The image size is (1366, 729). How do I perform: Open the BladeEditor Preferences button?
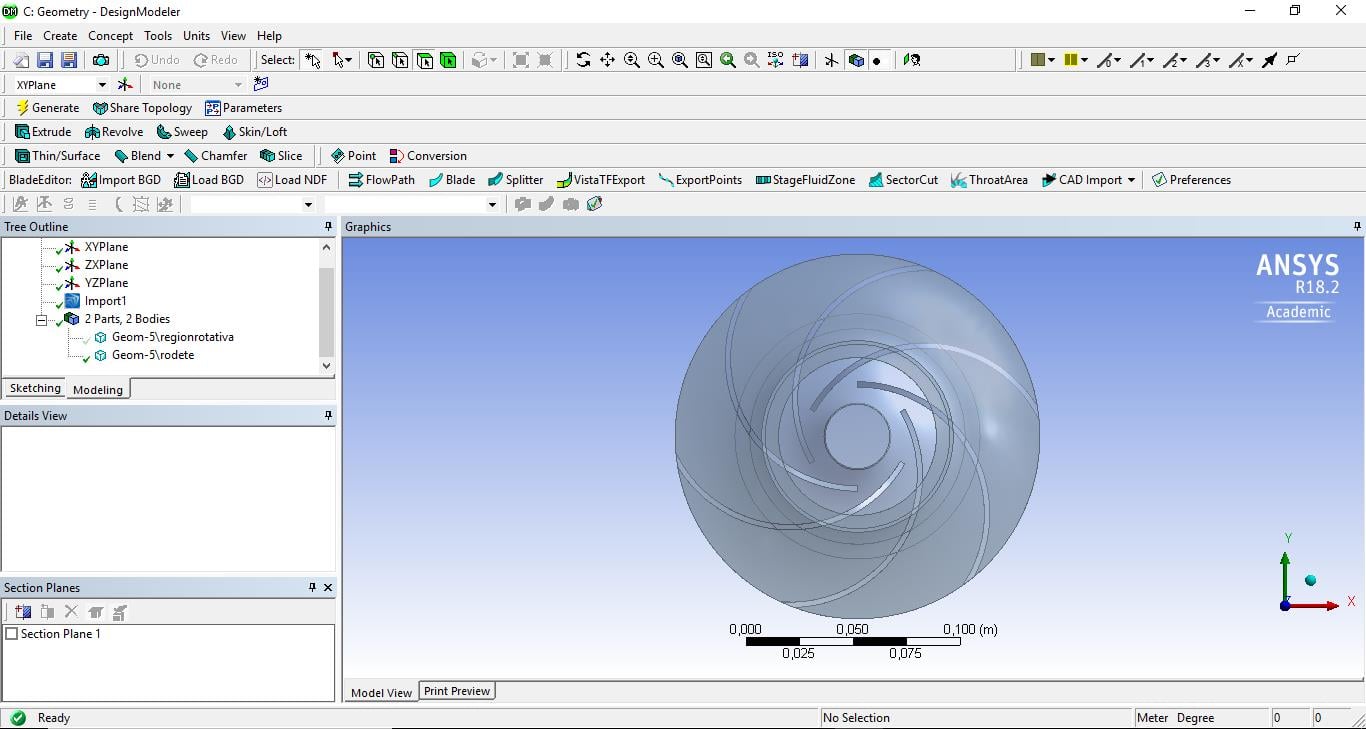[1190, 180]
